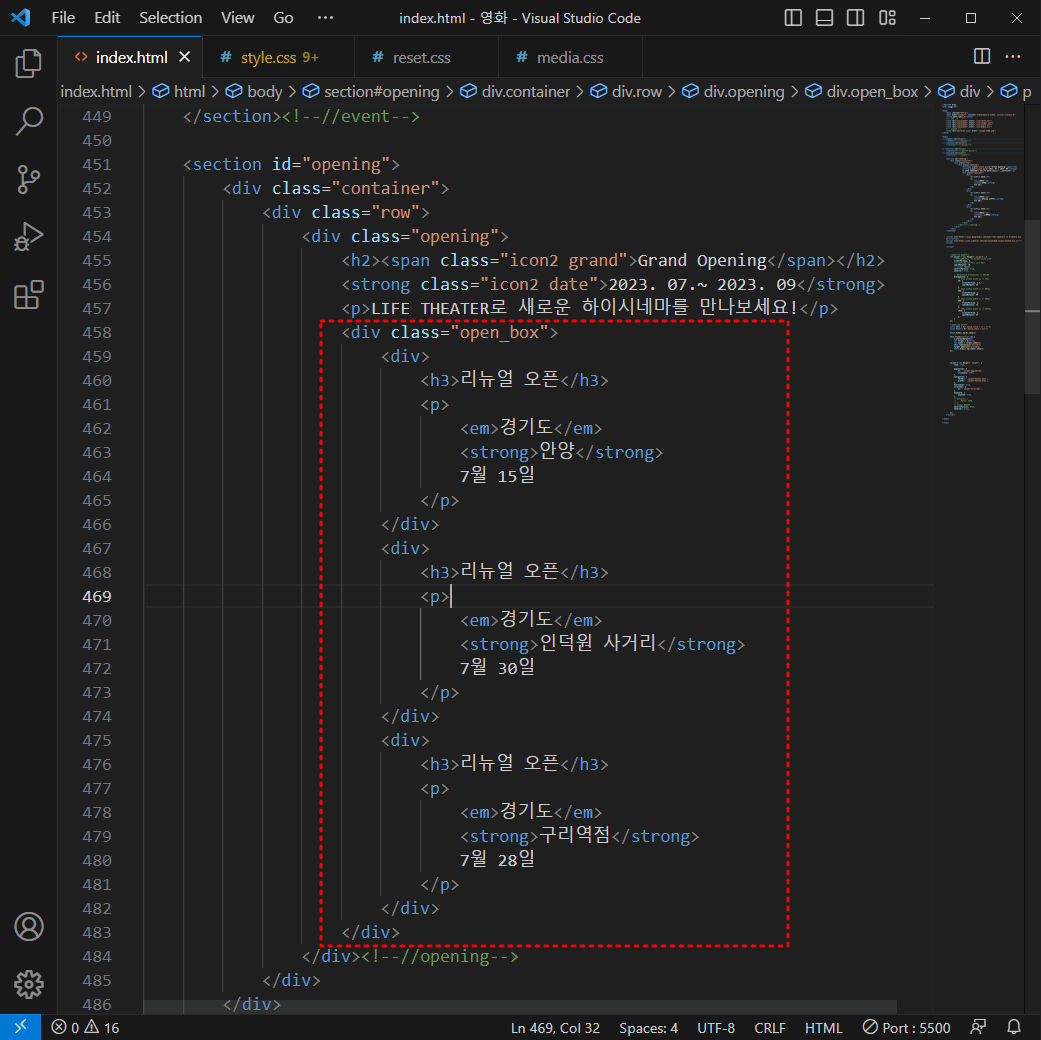Open the editor More Actions ellipsis
This screenshot has width=1041, height=1040.
click(x=1012, y=56)
